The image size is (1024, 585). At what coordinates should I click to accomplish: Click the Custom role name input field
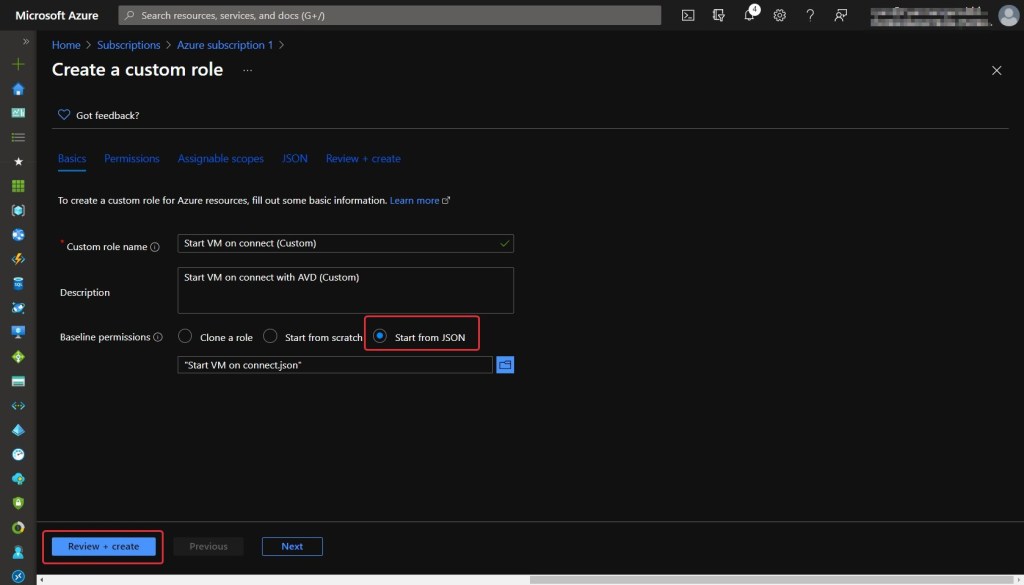[345, 244]
